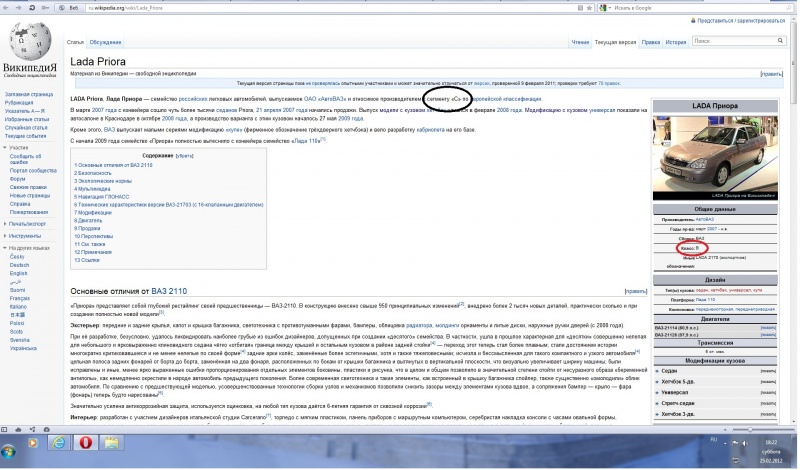Open the Windows Start orb
Screen dimensions: 800x470
[x=8, y=451]
